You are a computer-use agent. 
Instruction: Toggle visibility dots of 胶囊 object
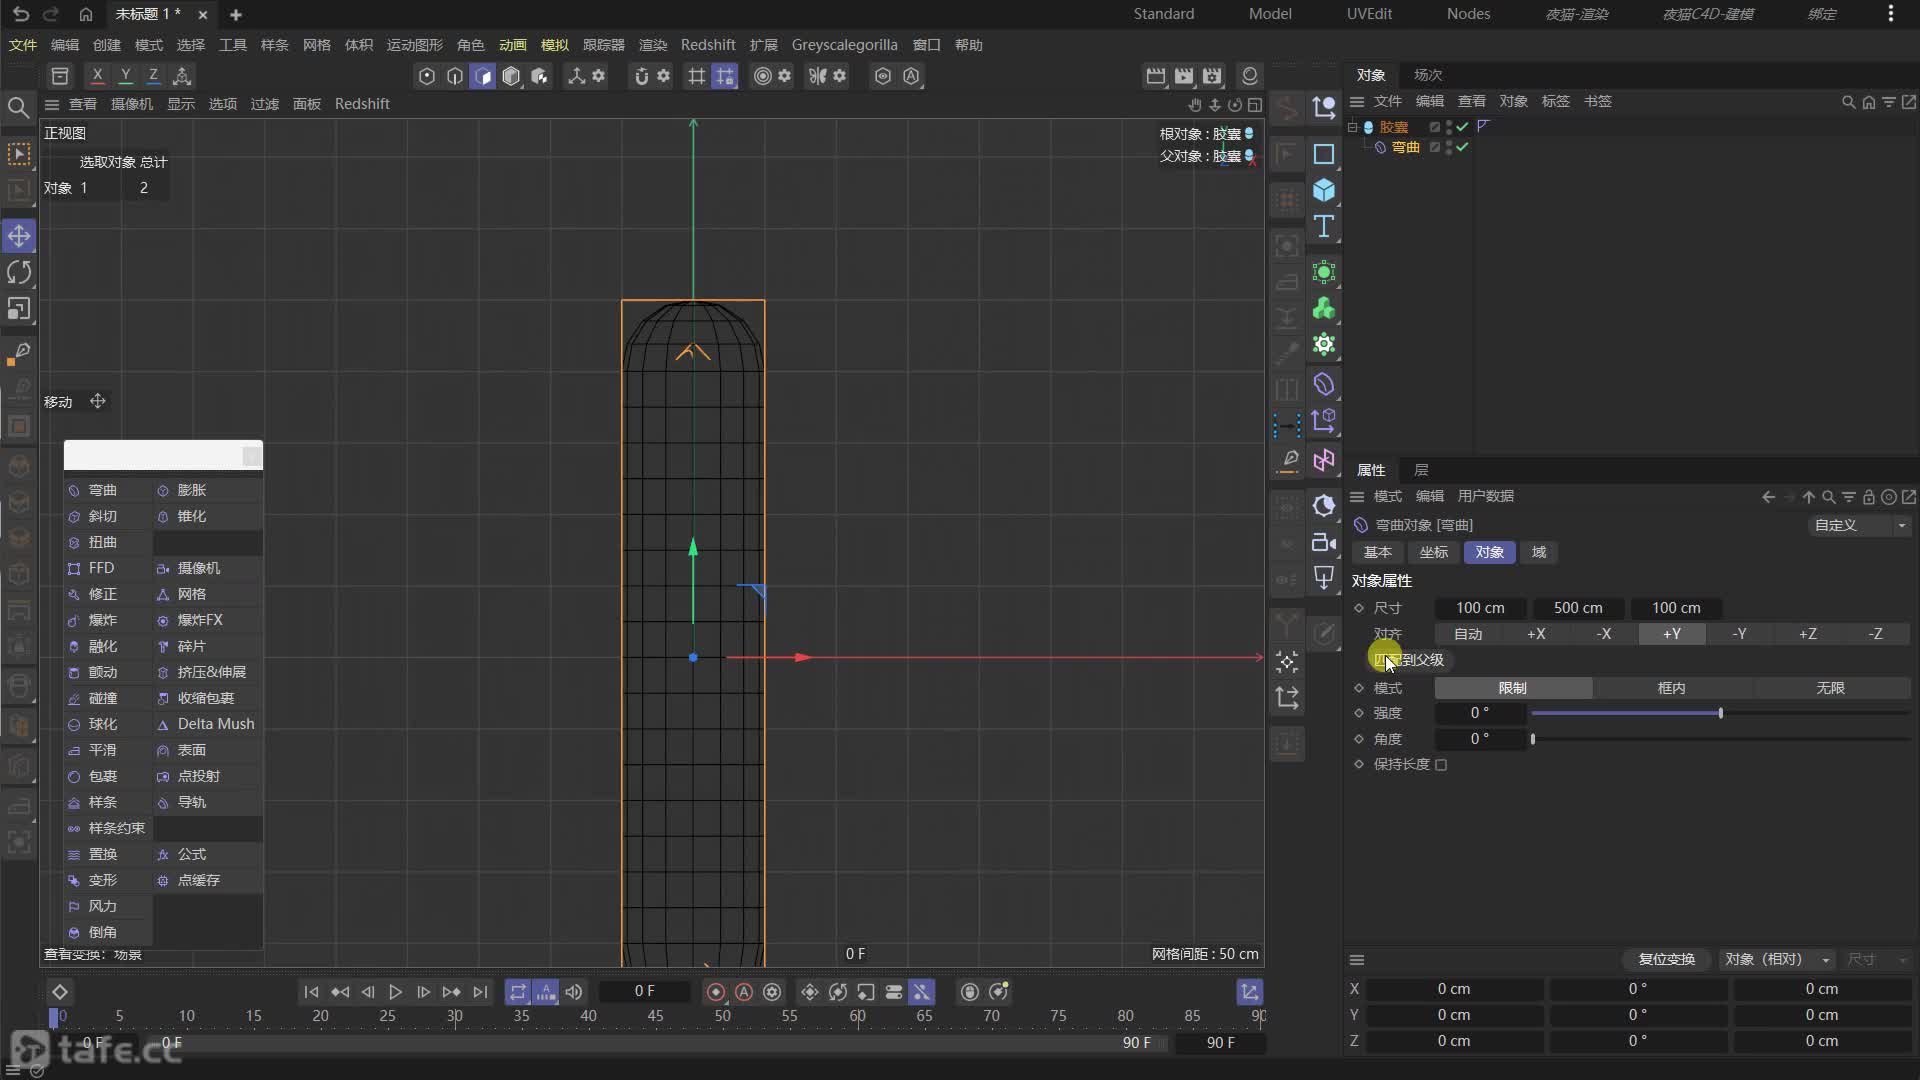[x=1449, y=127]
